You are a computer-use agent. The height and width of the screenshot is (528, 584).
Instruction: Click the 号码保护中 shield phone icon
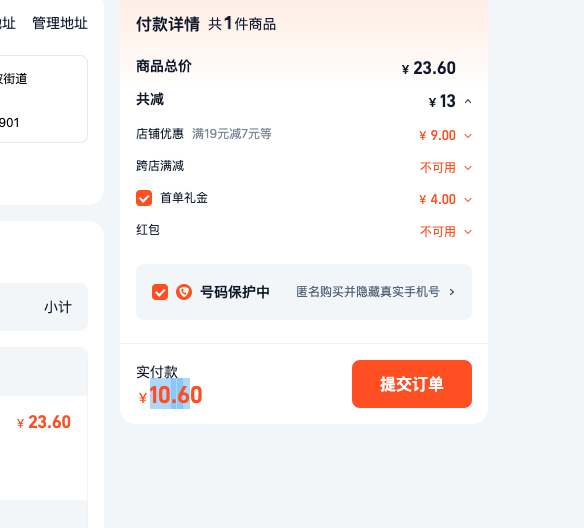[x=184, y=292]
